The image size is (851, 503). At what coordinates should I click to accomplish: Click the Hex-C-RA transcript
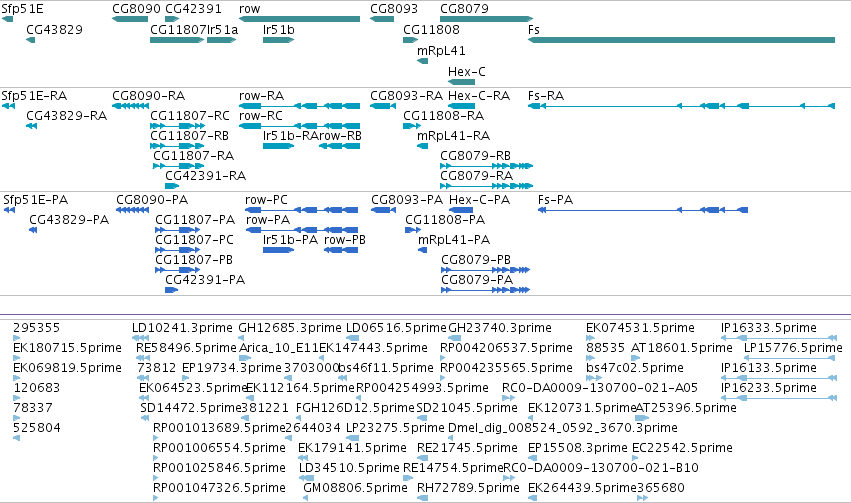(x=461, y=106)
